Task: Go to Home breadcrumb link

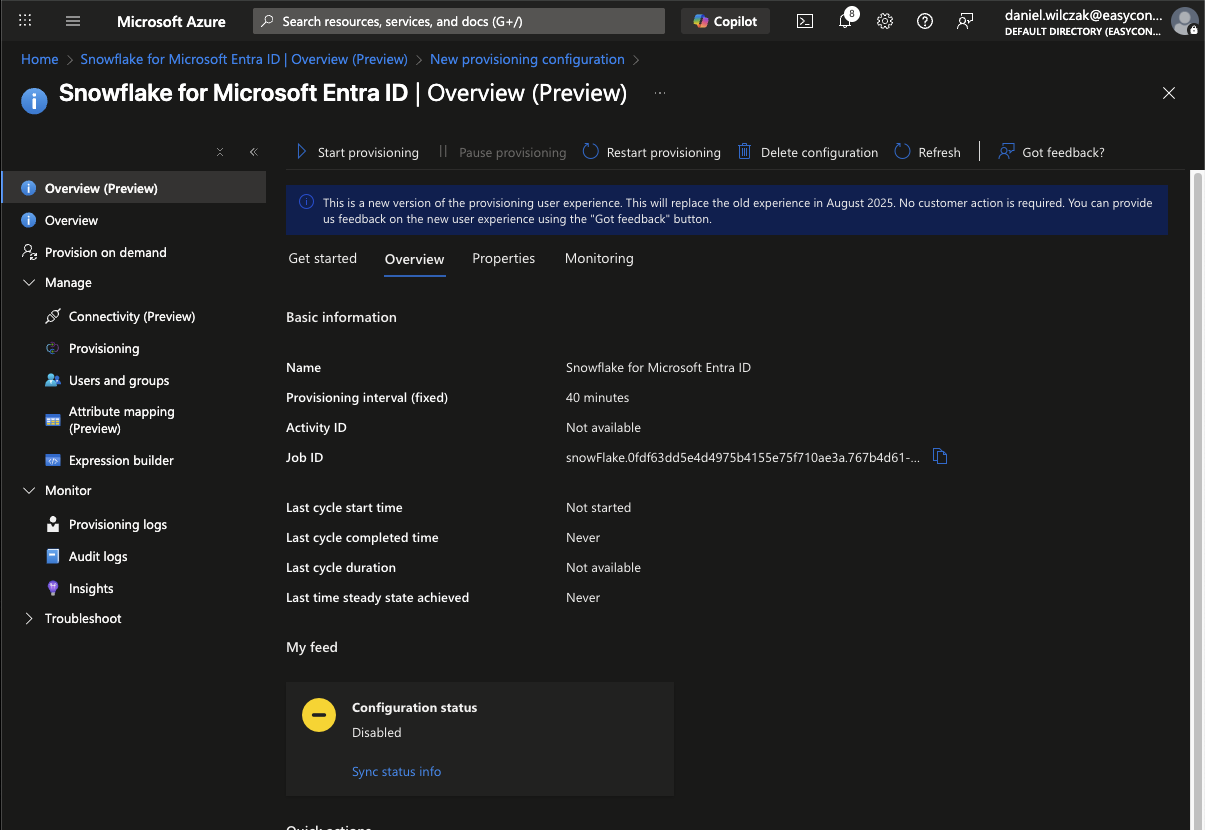Action: [x=40, y=59]
